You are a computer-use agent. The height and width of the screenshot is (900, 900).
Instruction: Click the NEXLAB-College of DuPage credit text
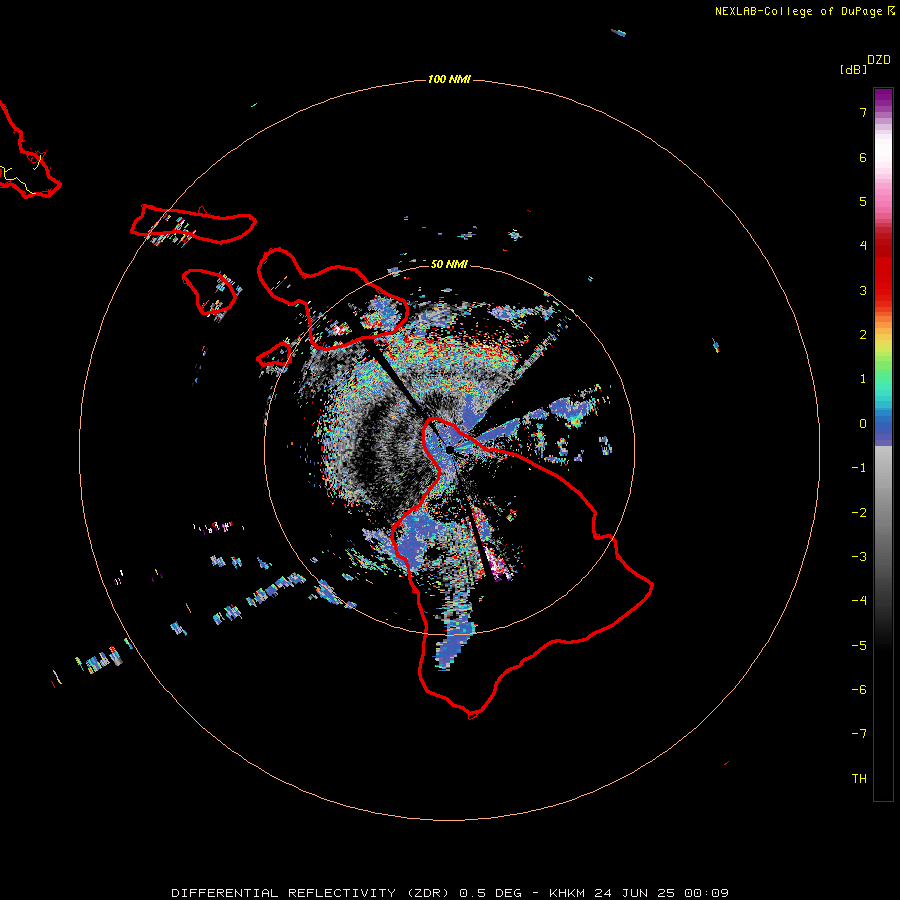(x=799, y=11)
